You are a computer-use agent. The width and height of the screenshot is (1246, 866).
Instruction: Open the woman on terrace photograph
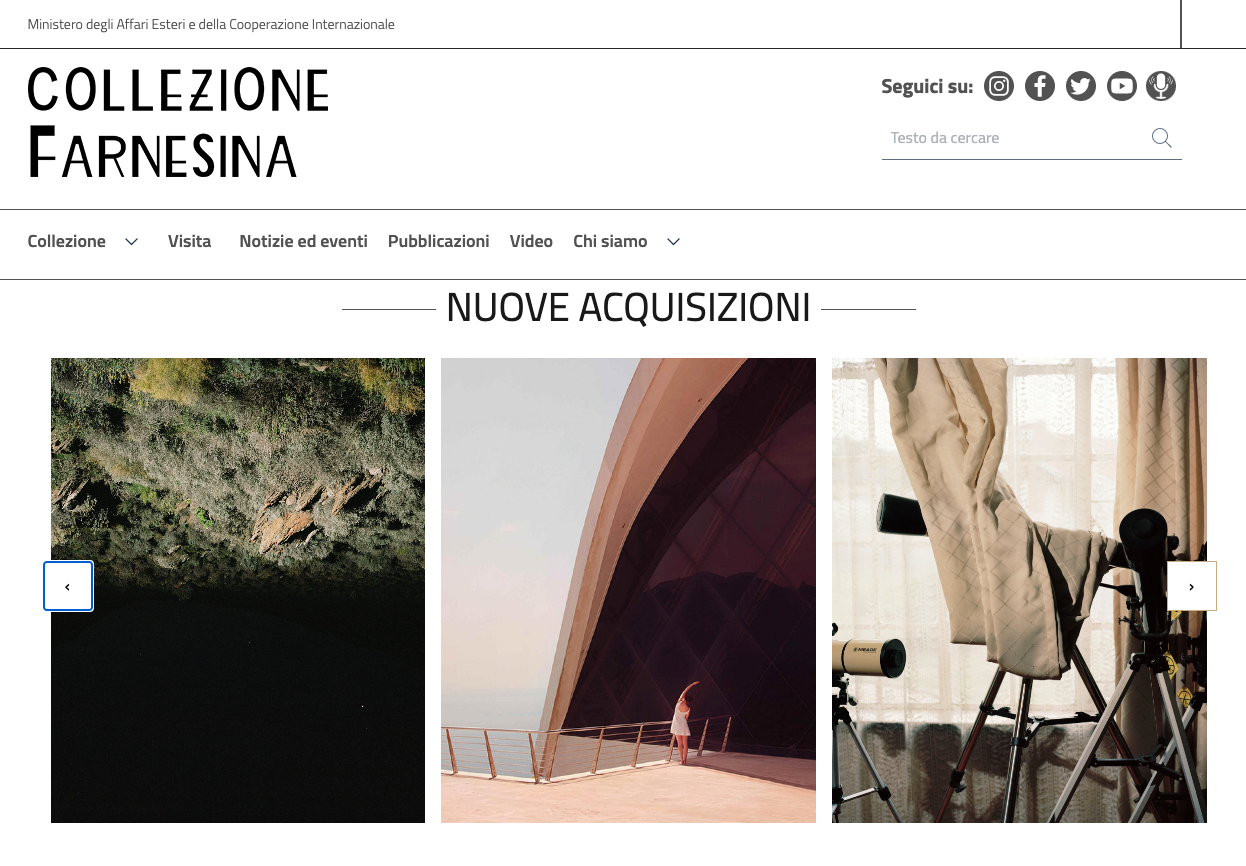(x=628, y=590)
